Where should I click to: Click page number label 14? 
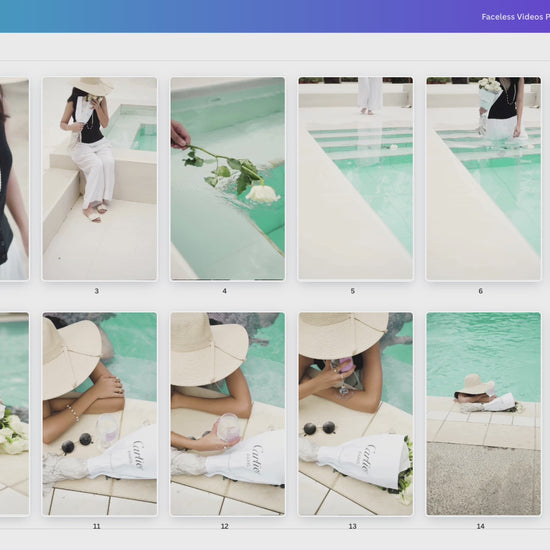click(x=481, y=526)
